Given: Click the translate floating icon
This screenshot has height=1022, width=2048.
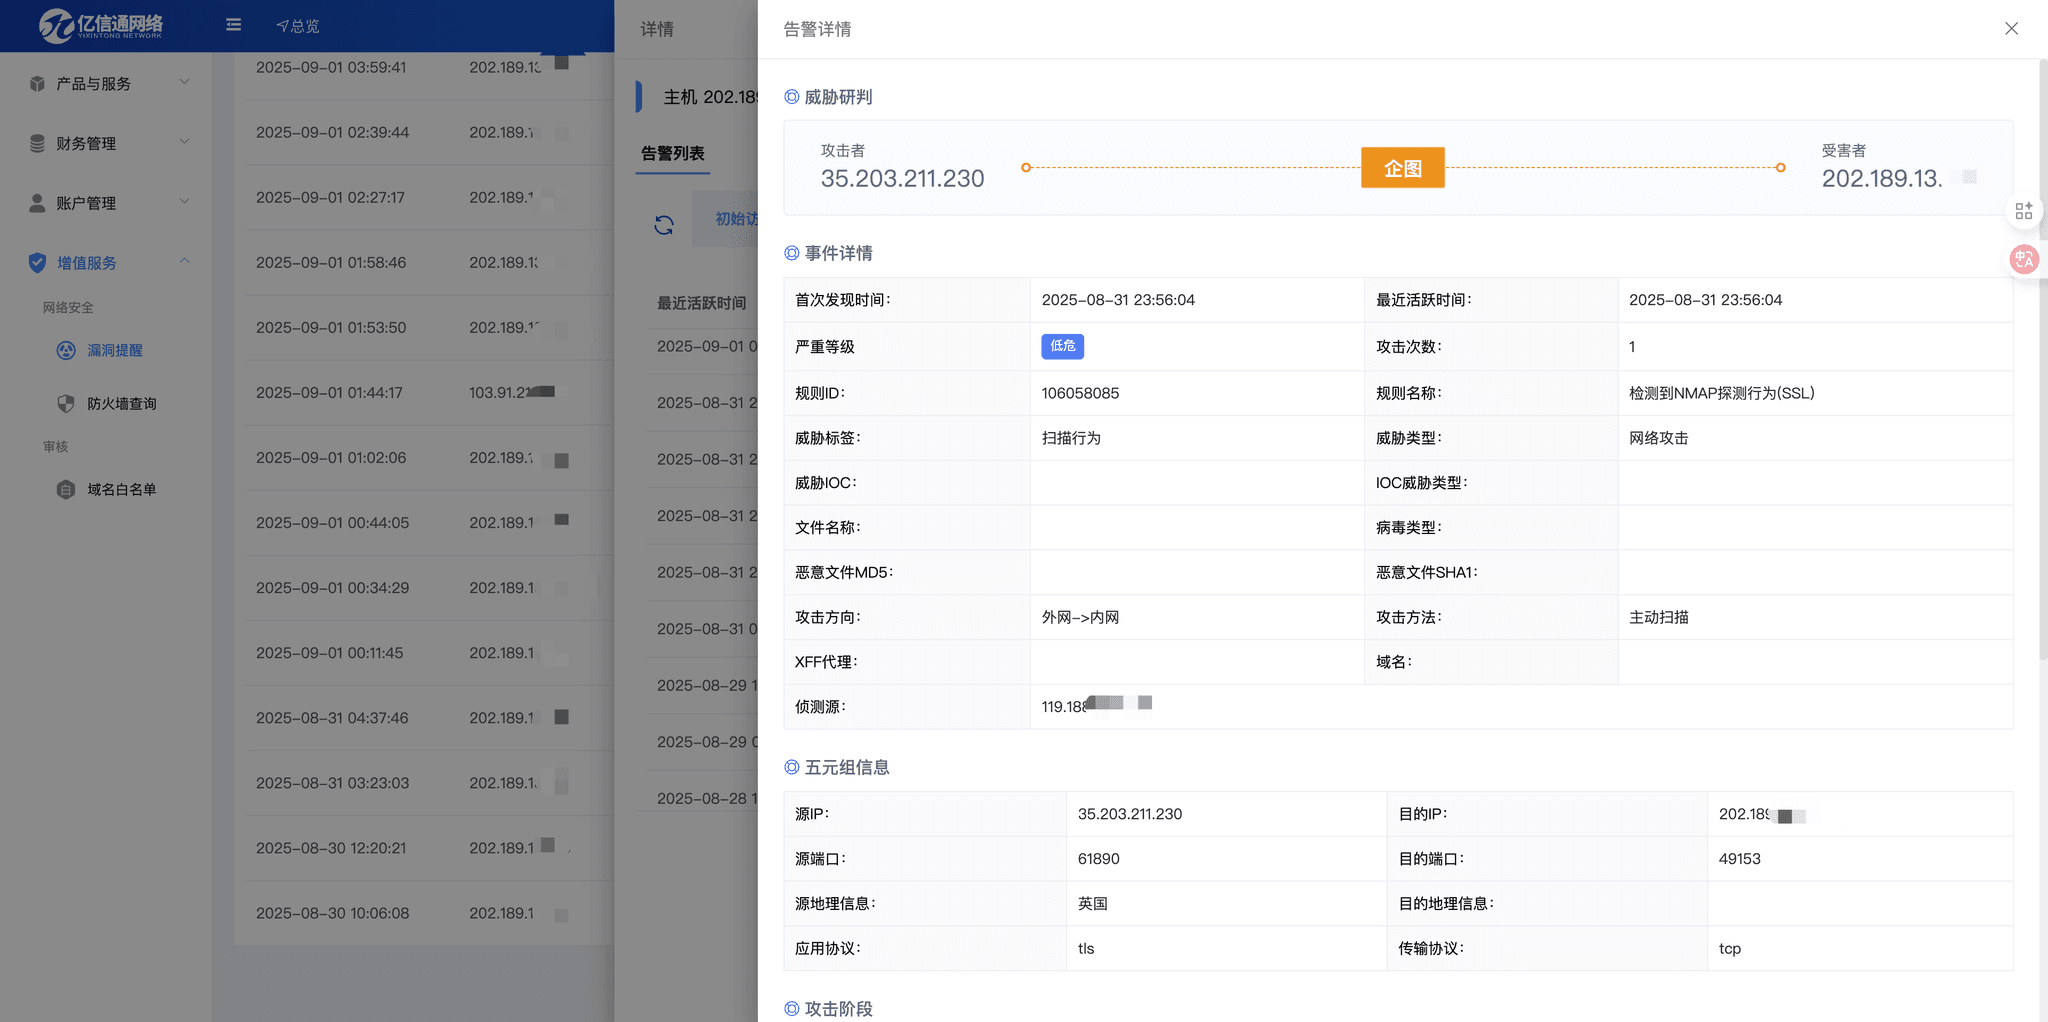Looking at the screenshot, I should (2023, 260).
